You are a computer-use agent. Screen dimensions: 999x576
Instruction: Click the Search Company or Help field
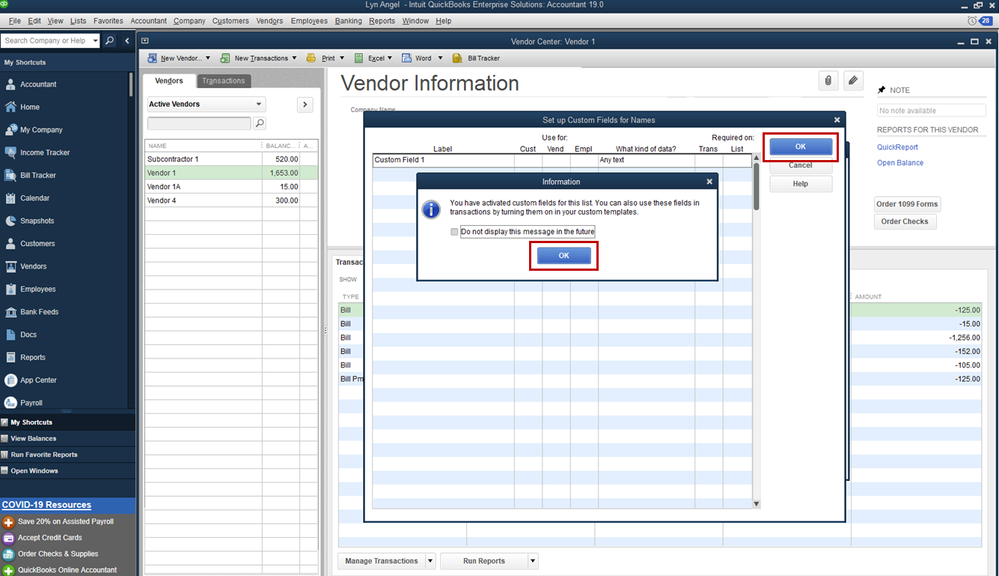(47, 41)
